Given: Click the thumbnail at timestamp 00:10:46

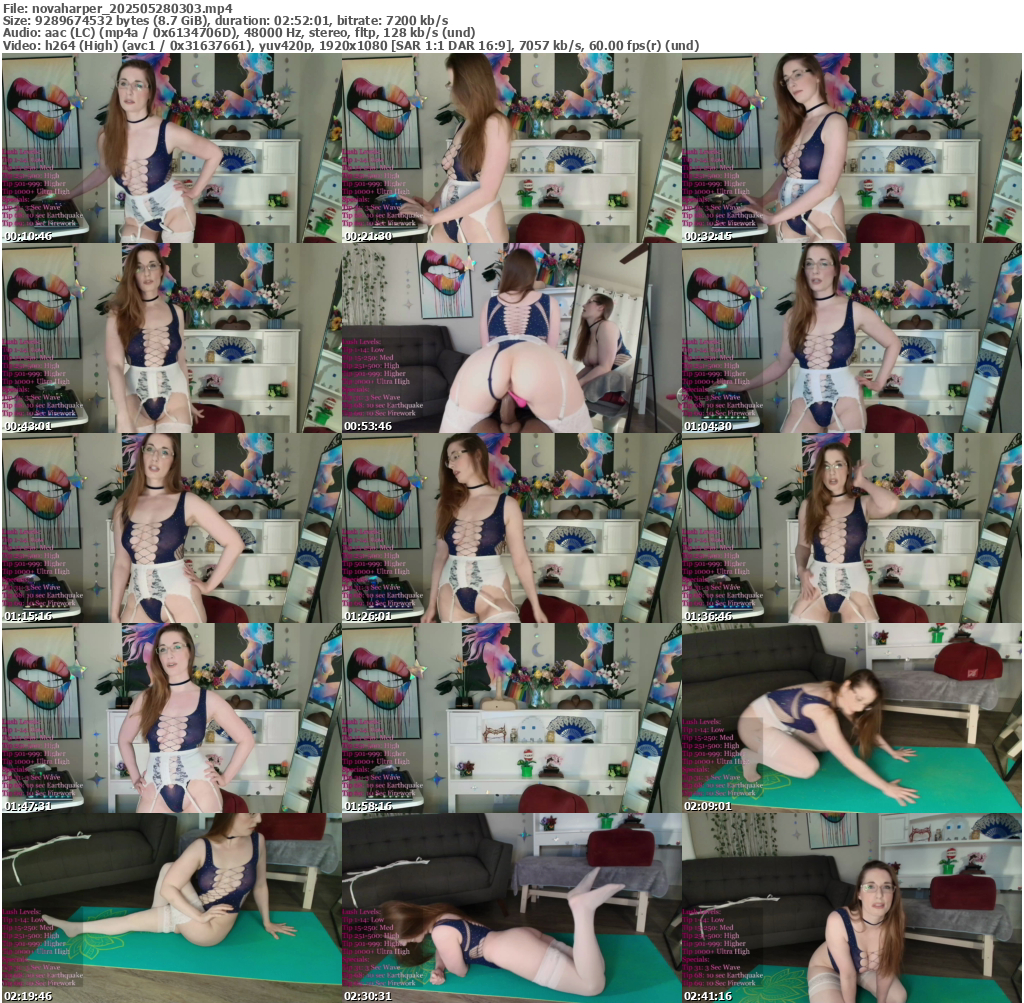Looking at the screenshot, I should [x=171, y=148].
